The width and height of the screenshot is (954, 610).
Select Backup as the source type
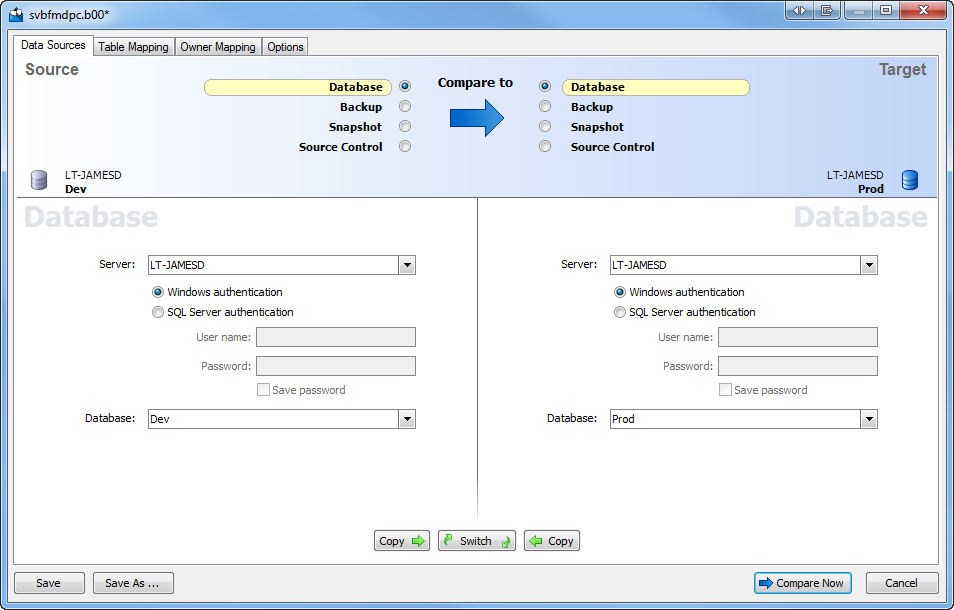coord(405,107)
